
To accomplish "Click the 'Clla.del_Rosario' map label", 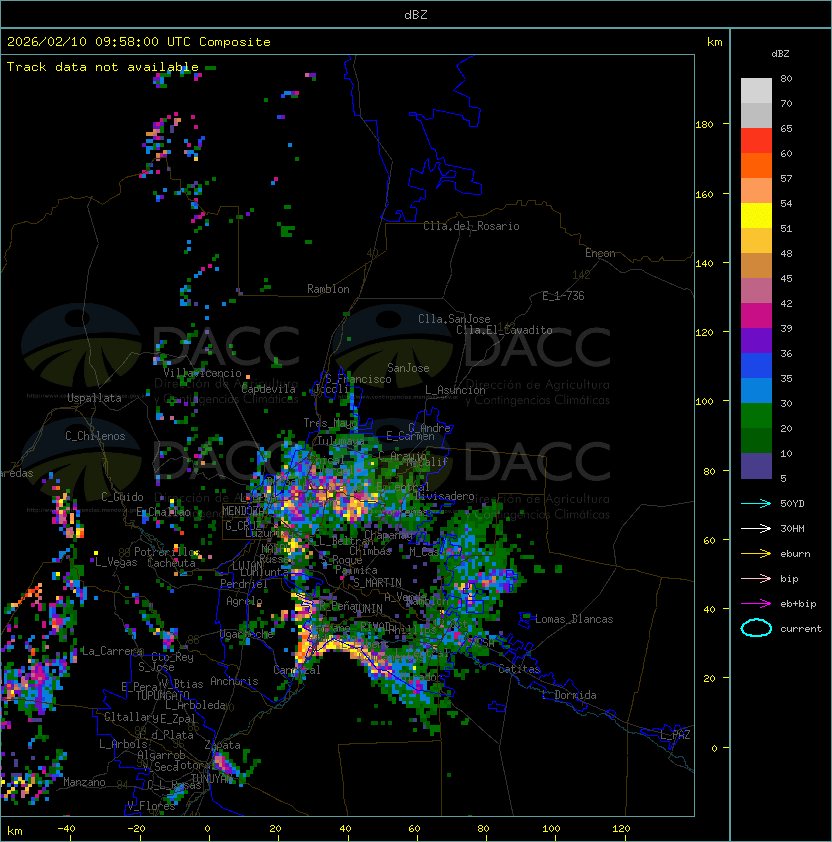I will (471, 226).
